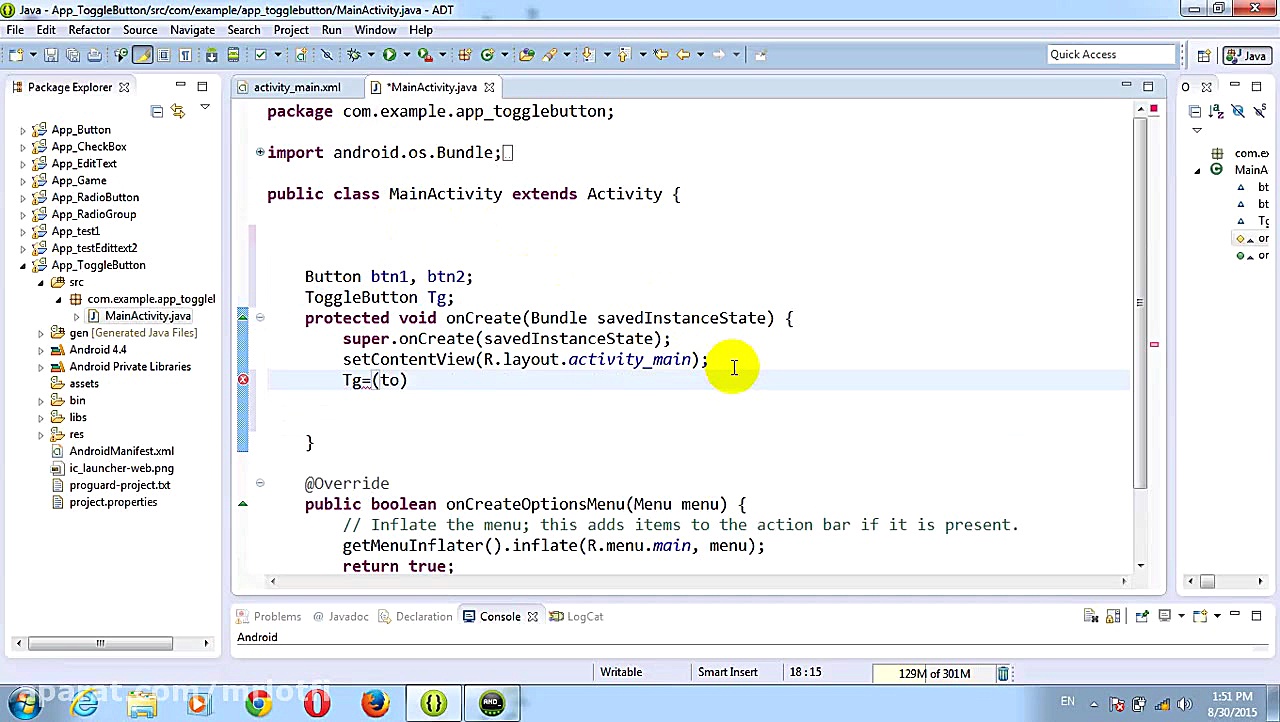Click the Debug bug icon

click(353, 55)
